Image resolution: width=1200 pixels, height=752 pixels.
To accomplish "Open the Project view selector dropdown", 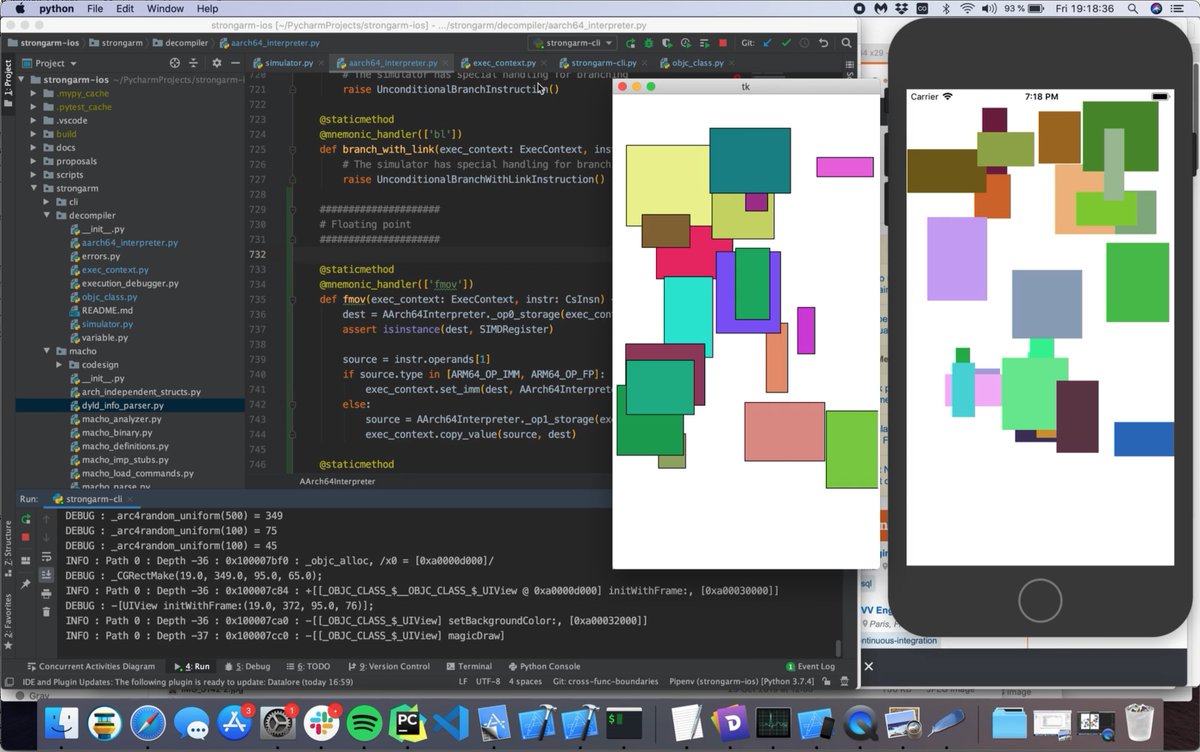I will coord(50,63).
